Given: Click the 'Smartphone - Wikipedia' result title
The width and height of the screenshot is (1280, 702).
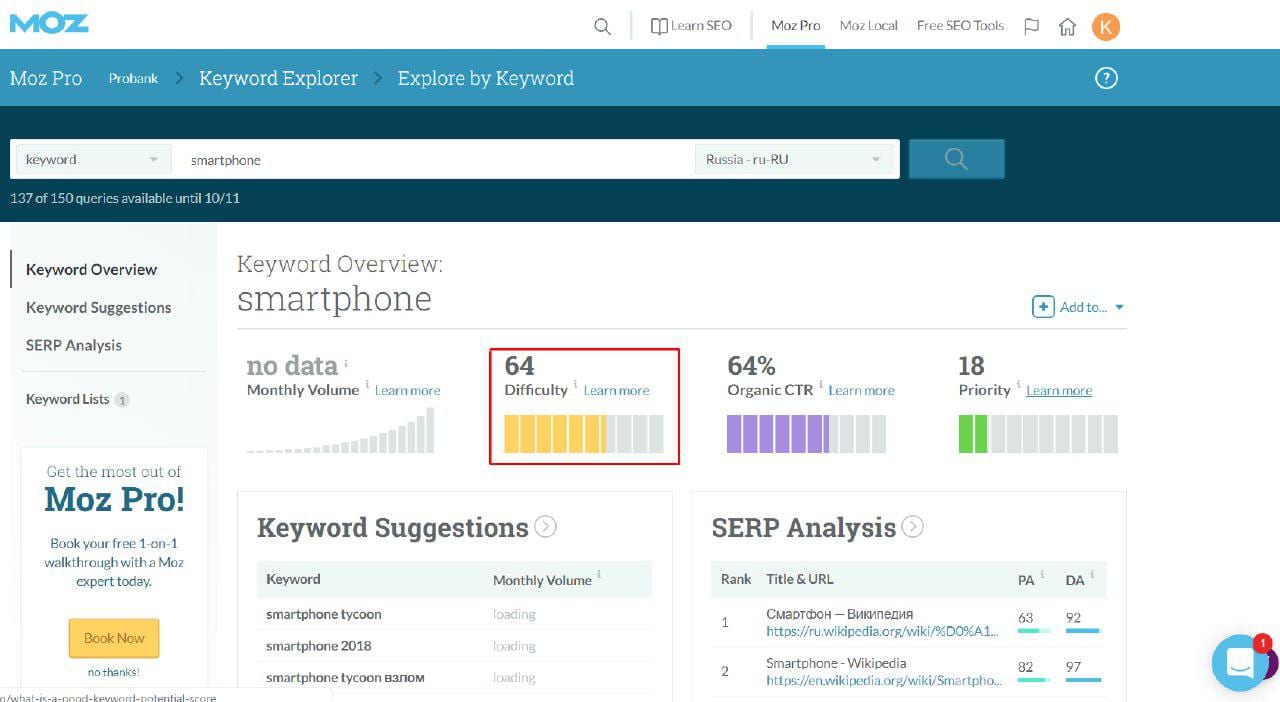Looking at the screenshot, I should [836, 663].
